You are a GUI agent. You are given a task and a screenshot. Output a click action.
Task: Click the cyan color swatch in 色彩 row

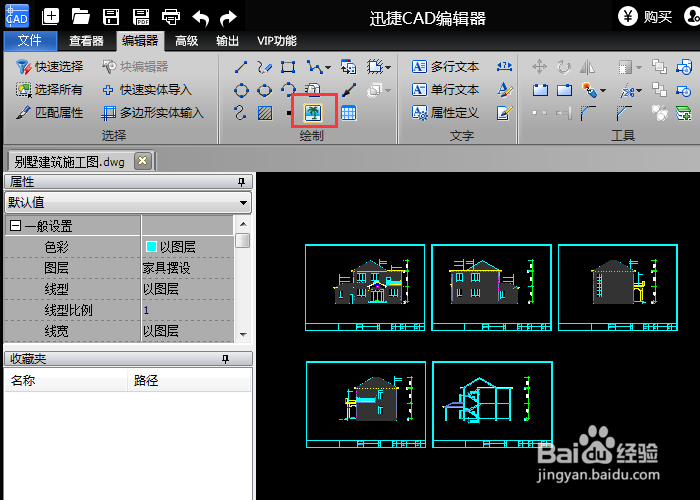[151, 246]
